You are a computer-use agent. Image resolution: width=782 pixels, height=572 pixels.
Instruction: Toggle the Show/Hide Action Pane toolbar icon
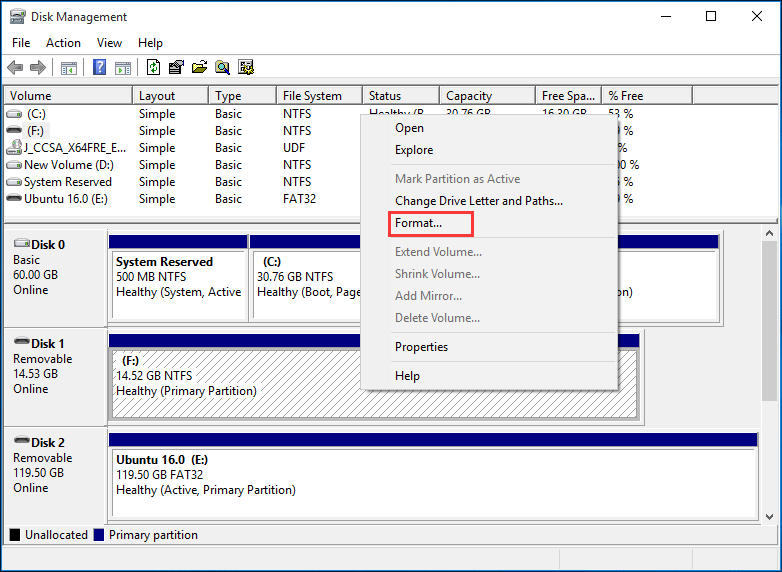pyautogui.click(x=123, y=67)
